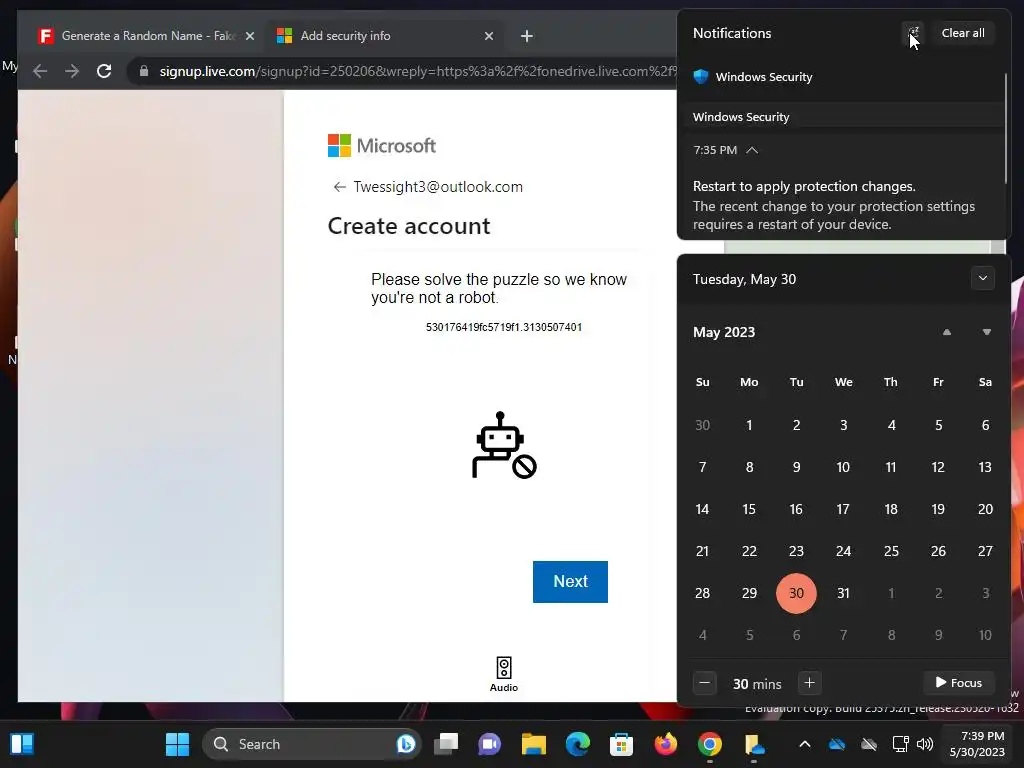The image size is (1024, 768).
Task: Switch to Generate a Random Name tab
Action: [x=148, y=36]
